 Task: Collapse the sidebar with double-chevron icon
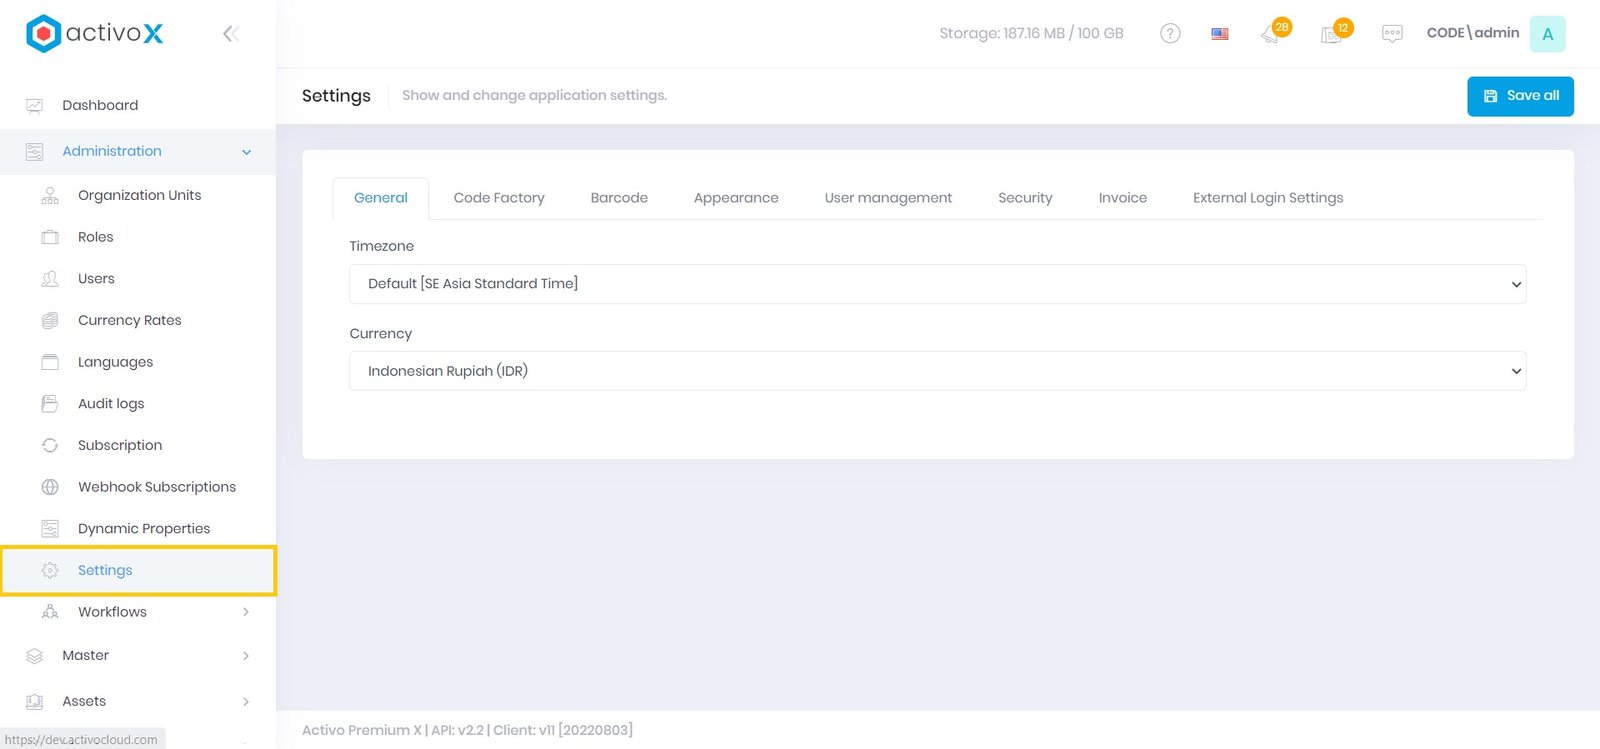point(230,34)
